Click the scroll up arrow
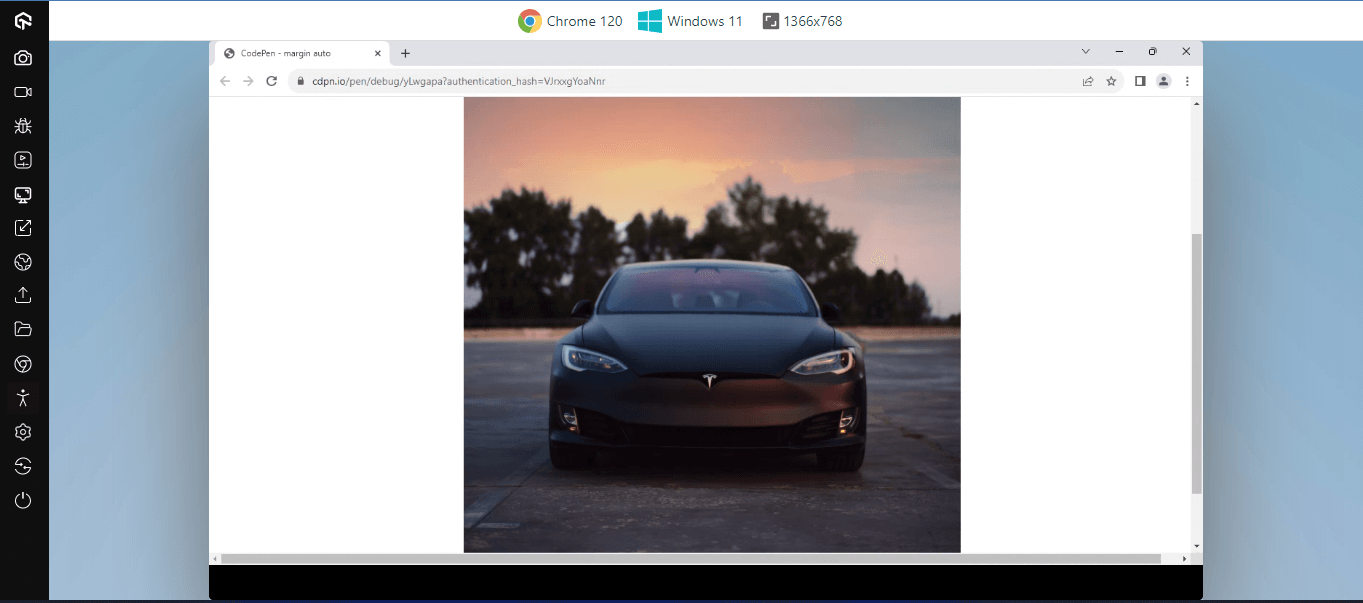Screen dimensions: 1363x603 click(x=1197, y=103)
